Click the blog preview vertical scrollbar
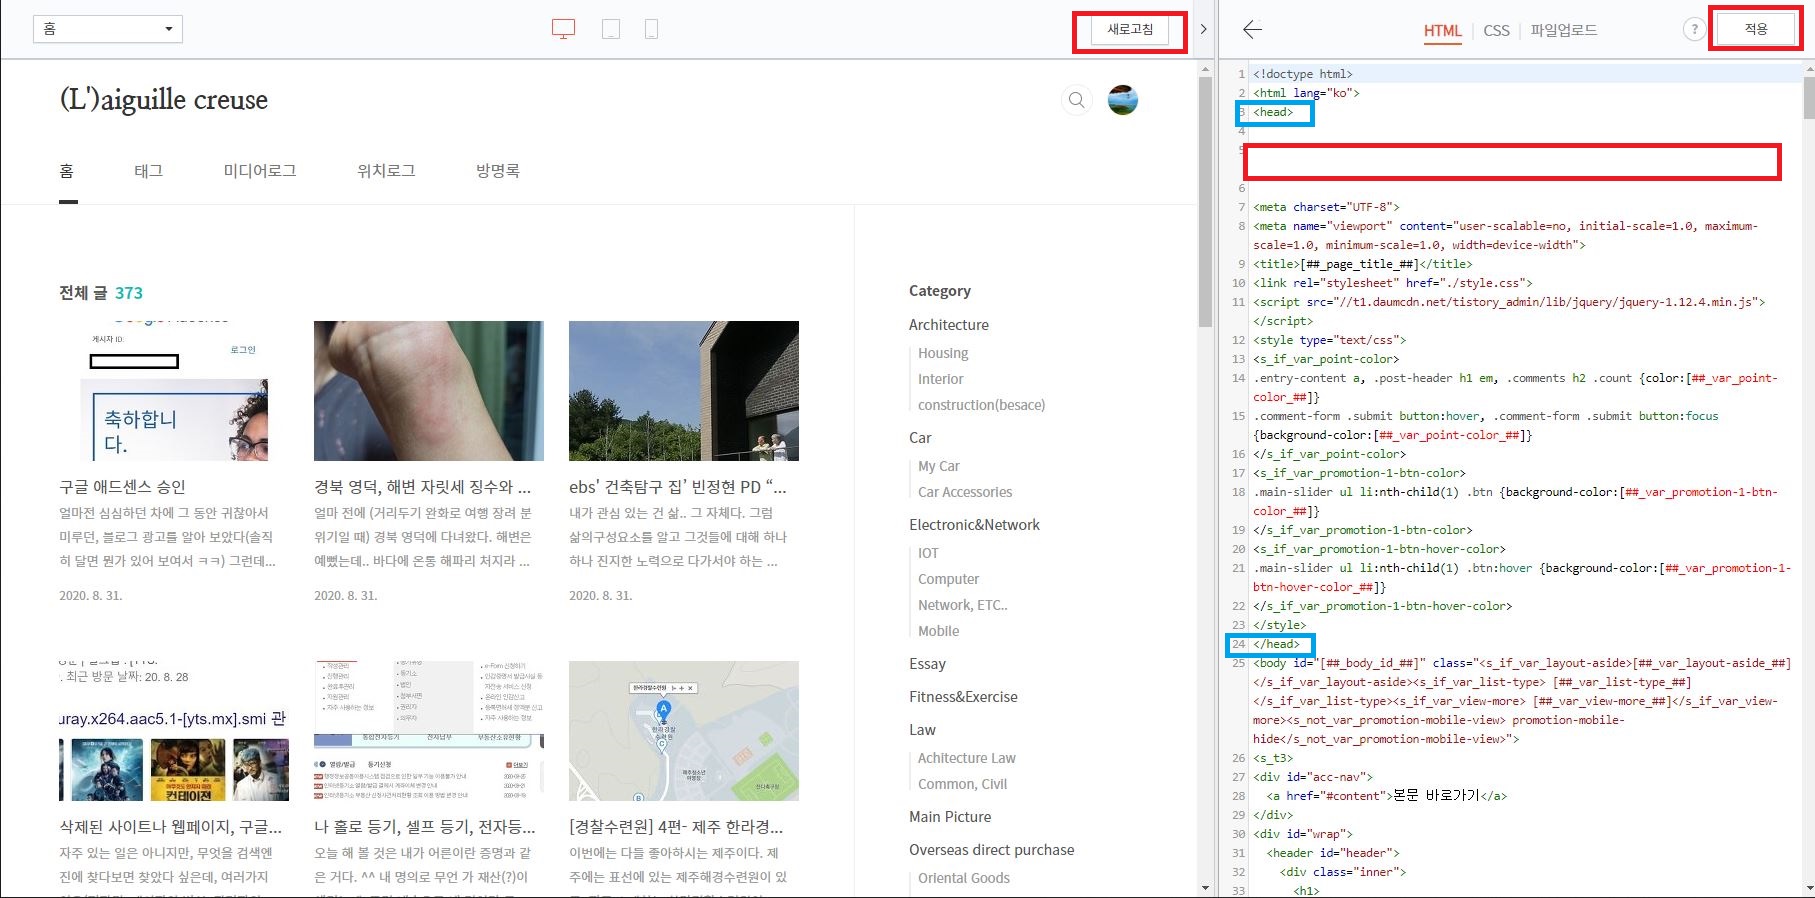Viewport: 1815px width, 898px height. coord(1205,200)
